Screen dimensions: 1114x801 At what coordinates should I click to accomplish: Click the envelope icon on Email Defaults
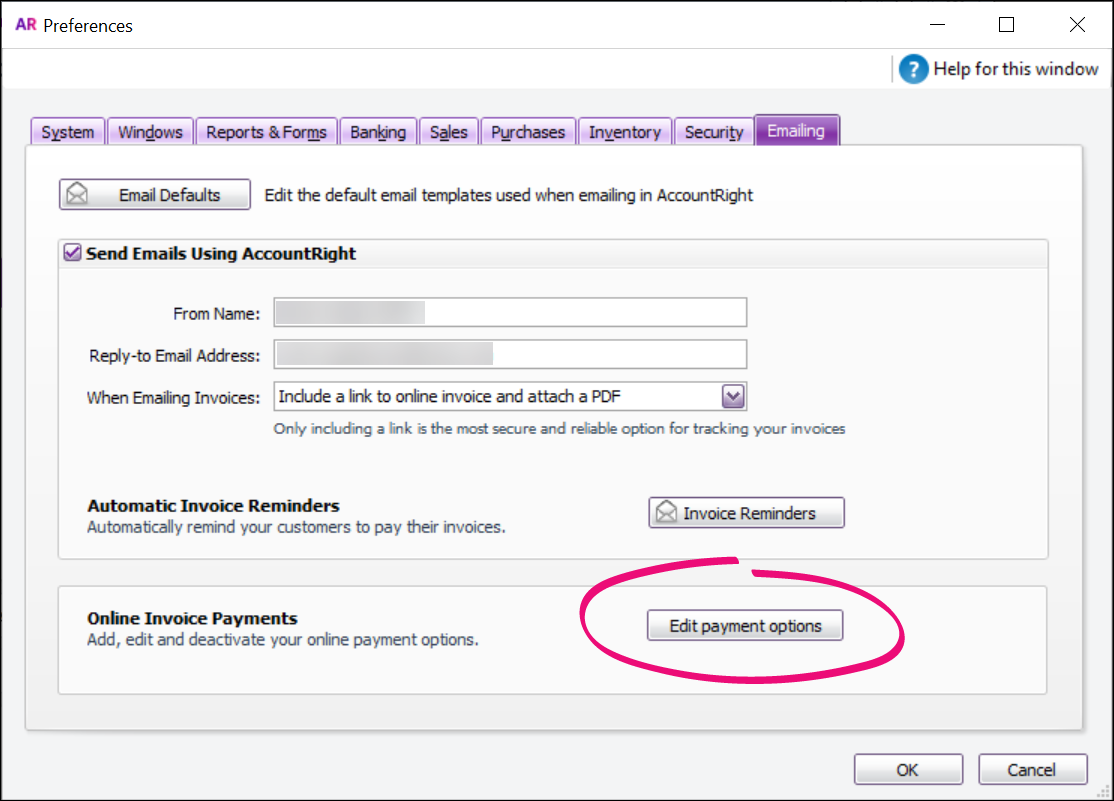76,195
